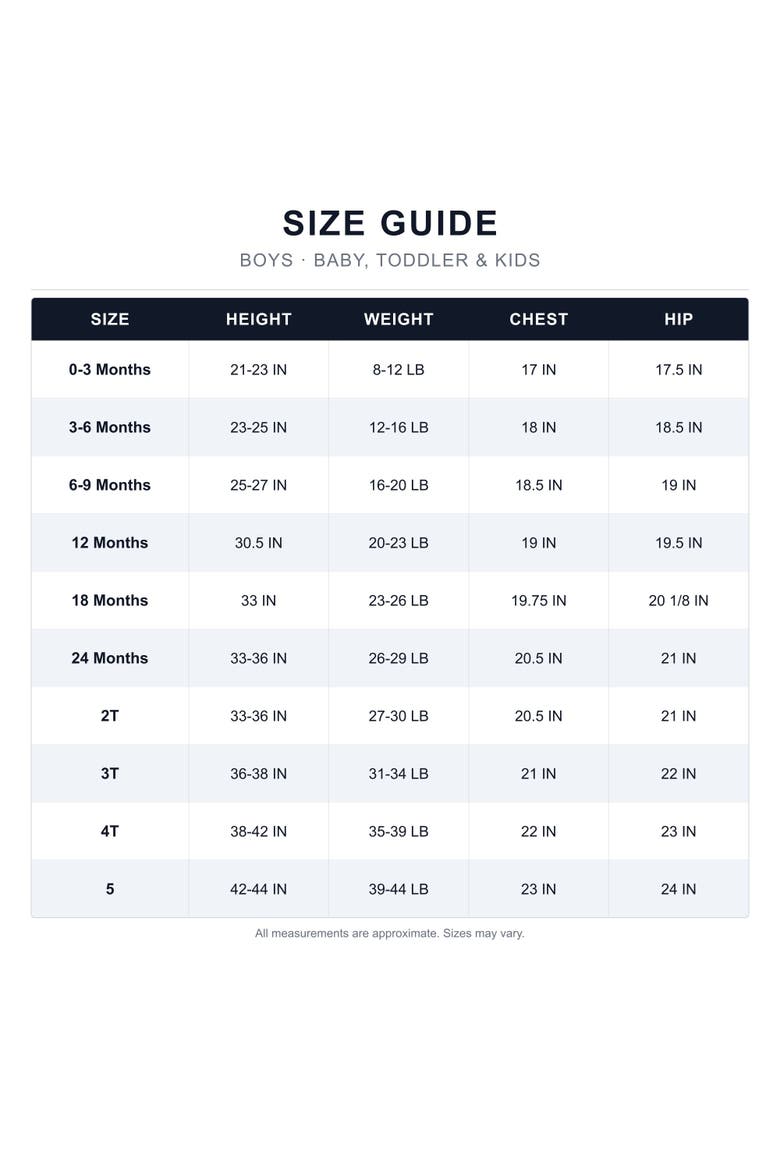Click the SIZE GUIDE title
The height and width of the screenshot is (1170, 780).
tap(390, 223)
